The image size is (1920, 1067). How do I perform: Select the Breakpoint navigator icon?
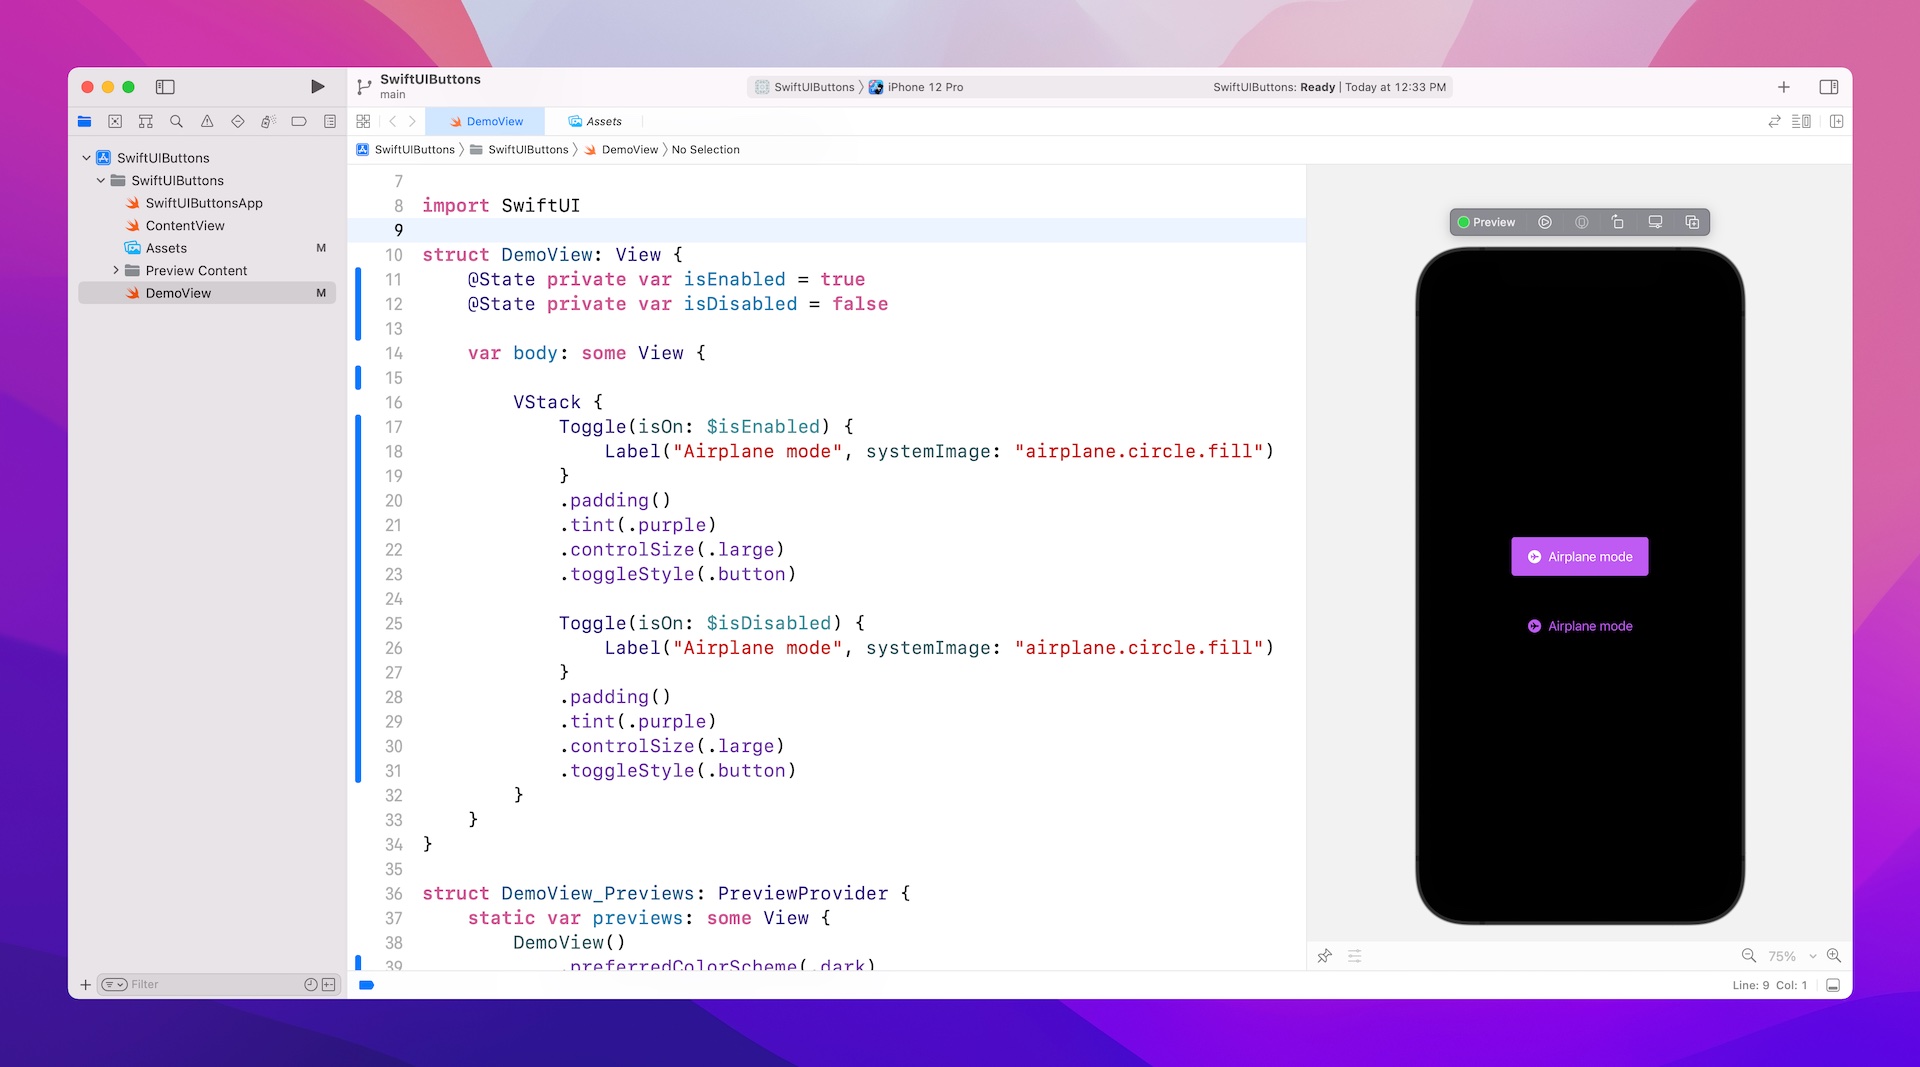coord(237,121)
